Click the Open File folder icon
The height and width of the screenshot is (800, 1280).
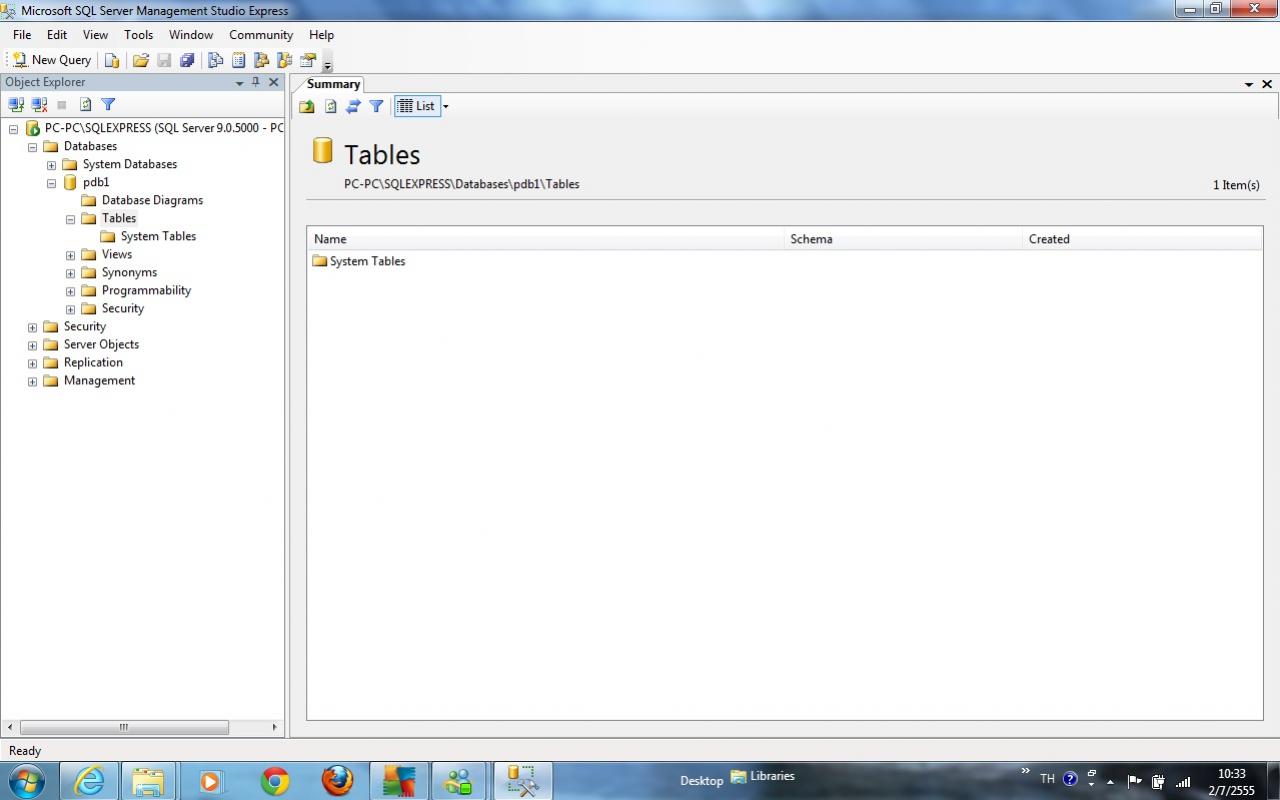pos(141,60)
